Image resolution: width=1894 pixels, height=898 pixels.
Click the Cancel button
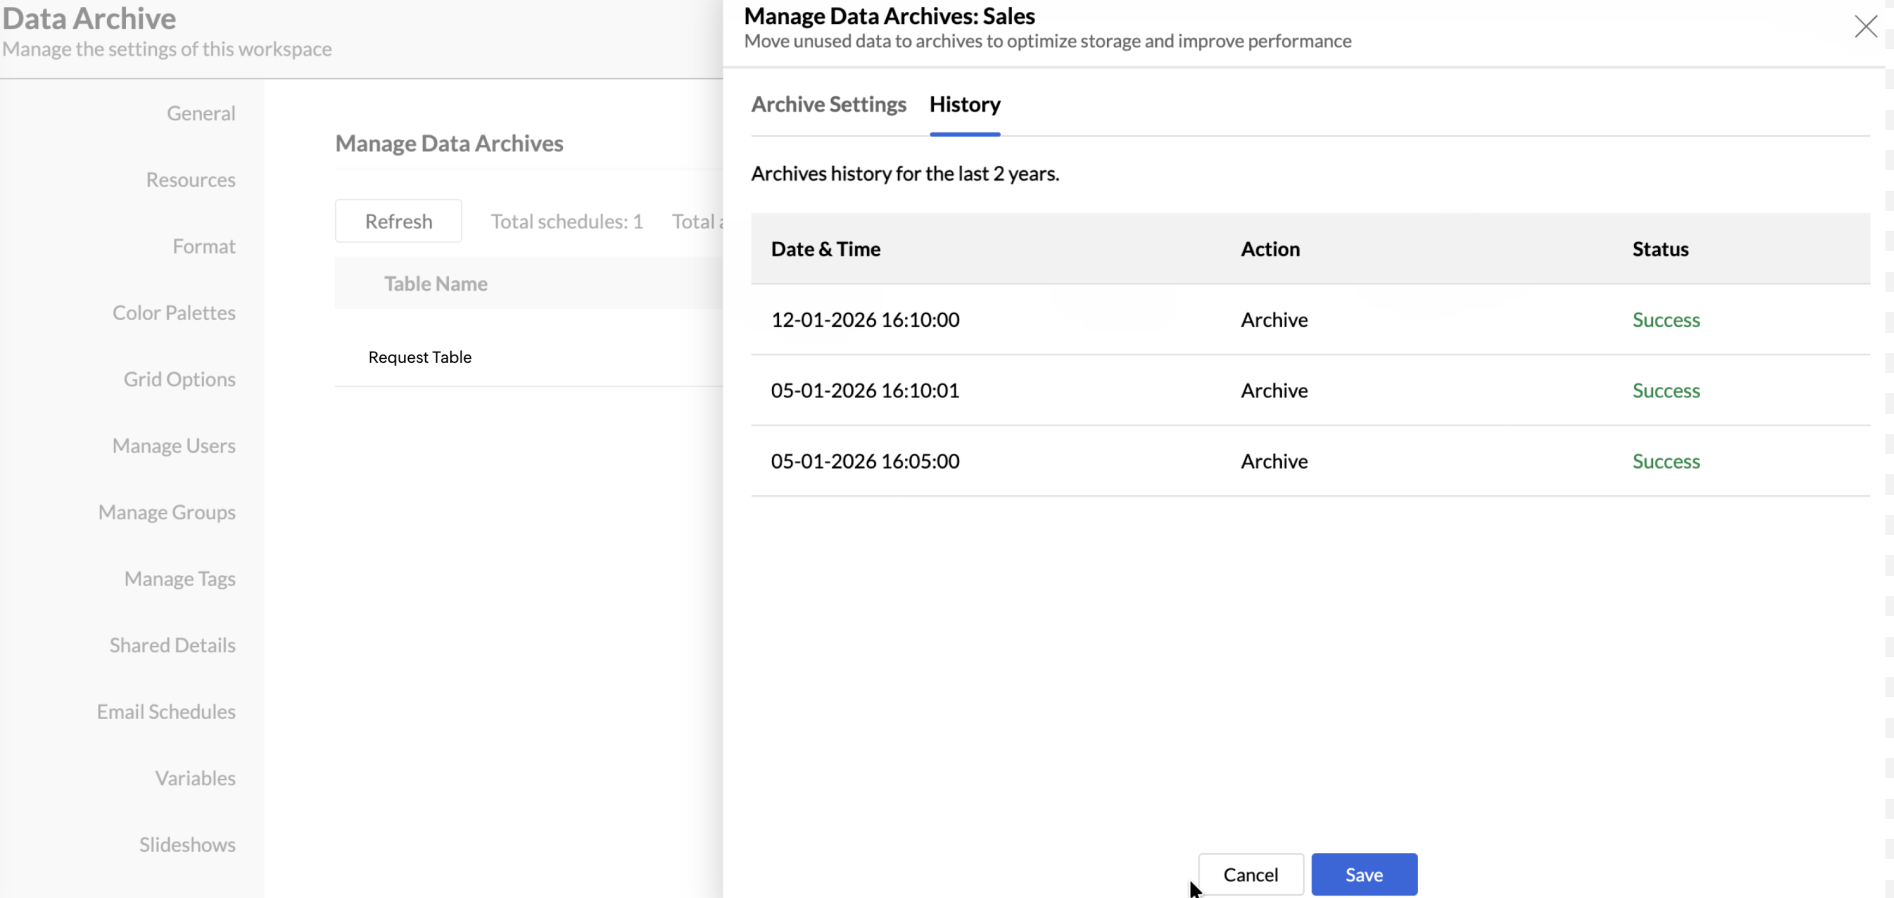tap(1250, 874)
